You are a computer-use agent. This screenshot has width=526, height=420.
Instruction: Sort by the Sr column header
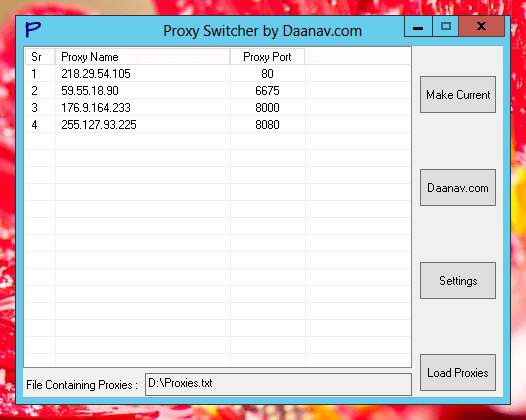pyautogui.click(x=40, y=57)
